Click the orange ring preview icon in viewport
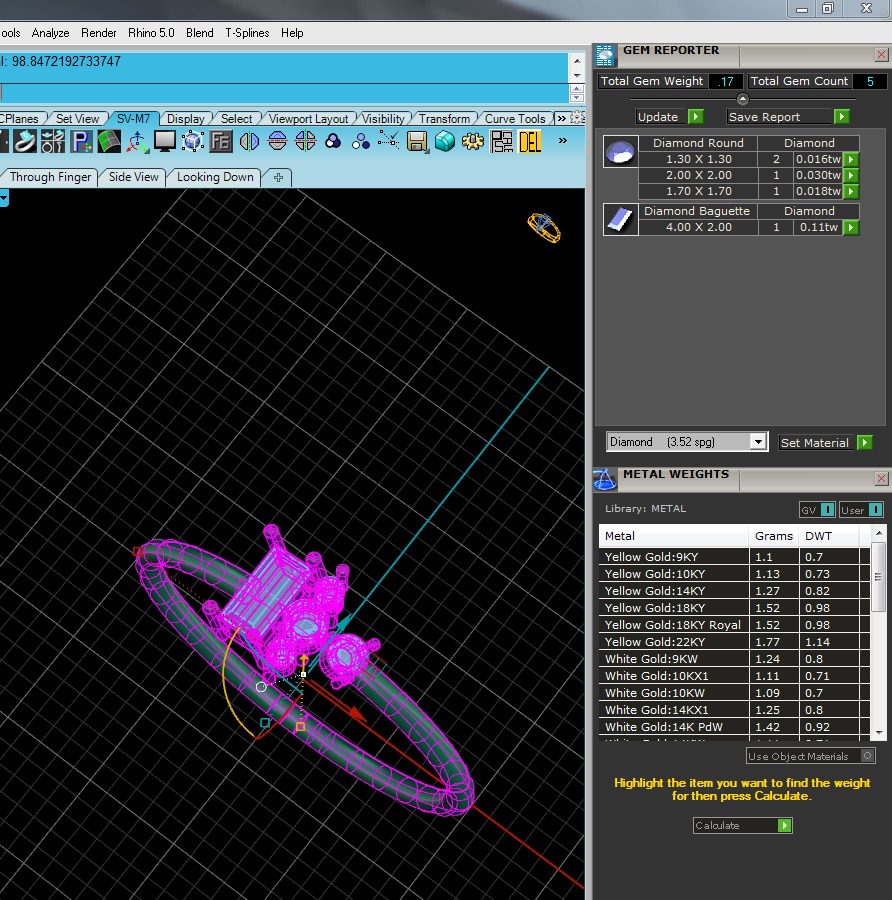Image resolution: width=892 pixels, height=900 pixels. point(544,227)
